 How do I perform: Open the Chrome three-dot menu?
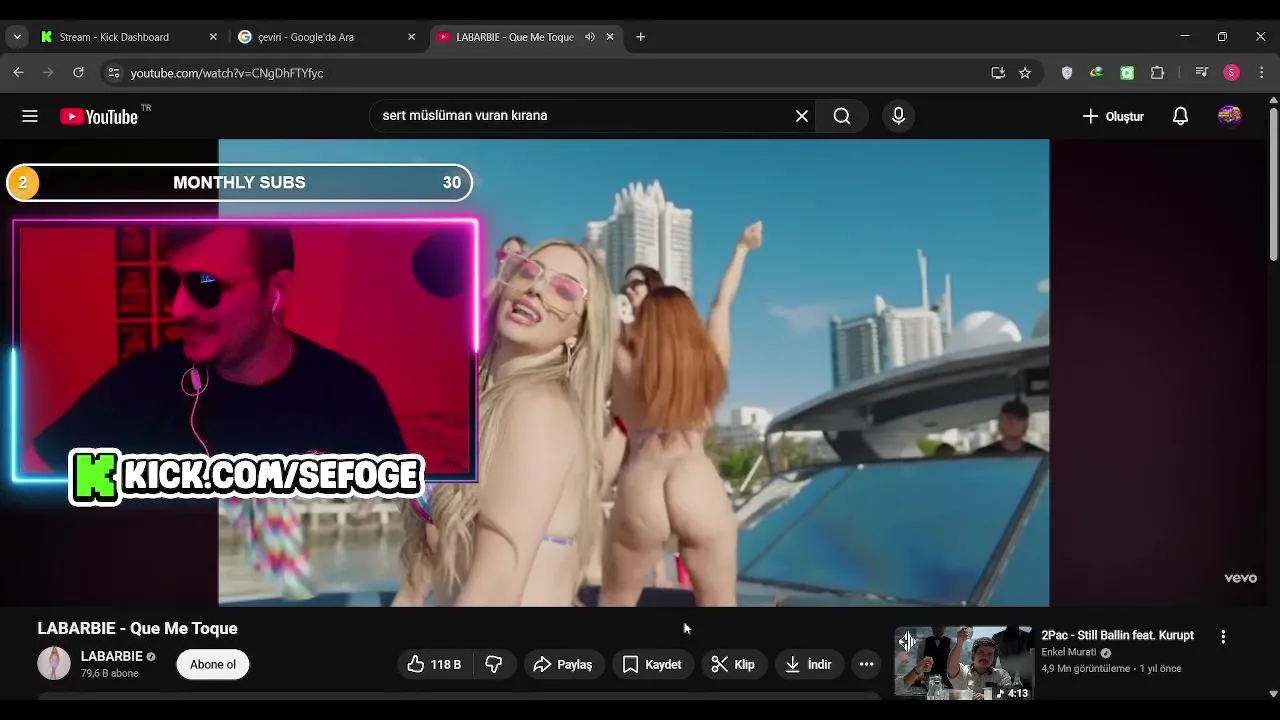pos(1261,73)
